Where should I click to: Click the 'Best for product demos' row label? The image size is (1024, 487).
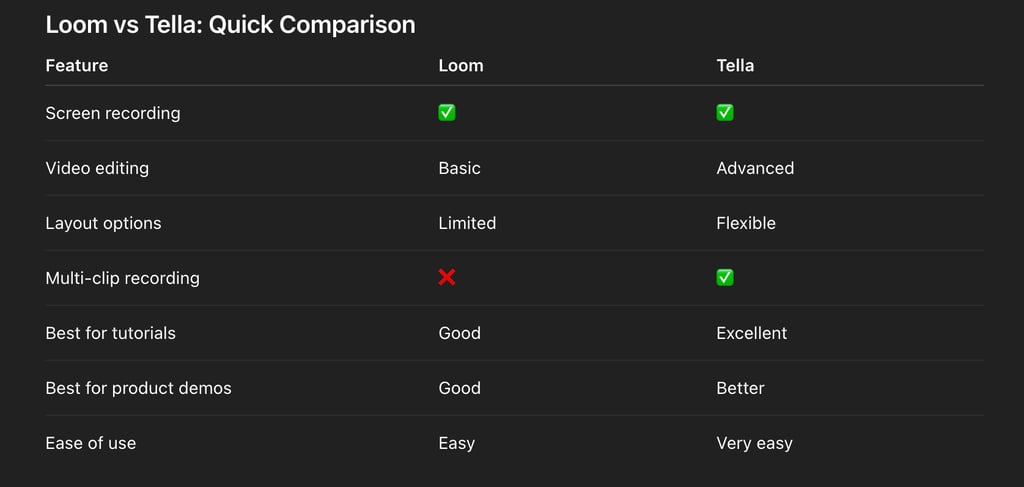[138, 388]
